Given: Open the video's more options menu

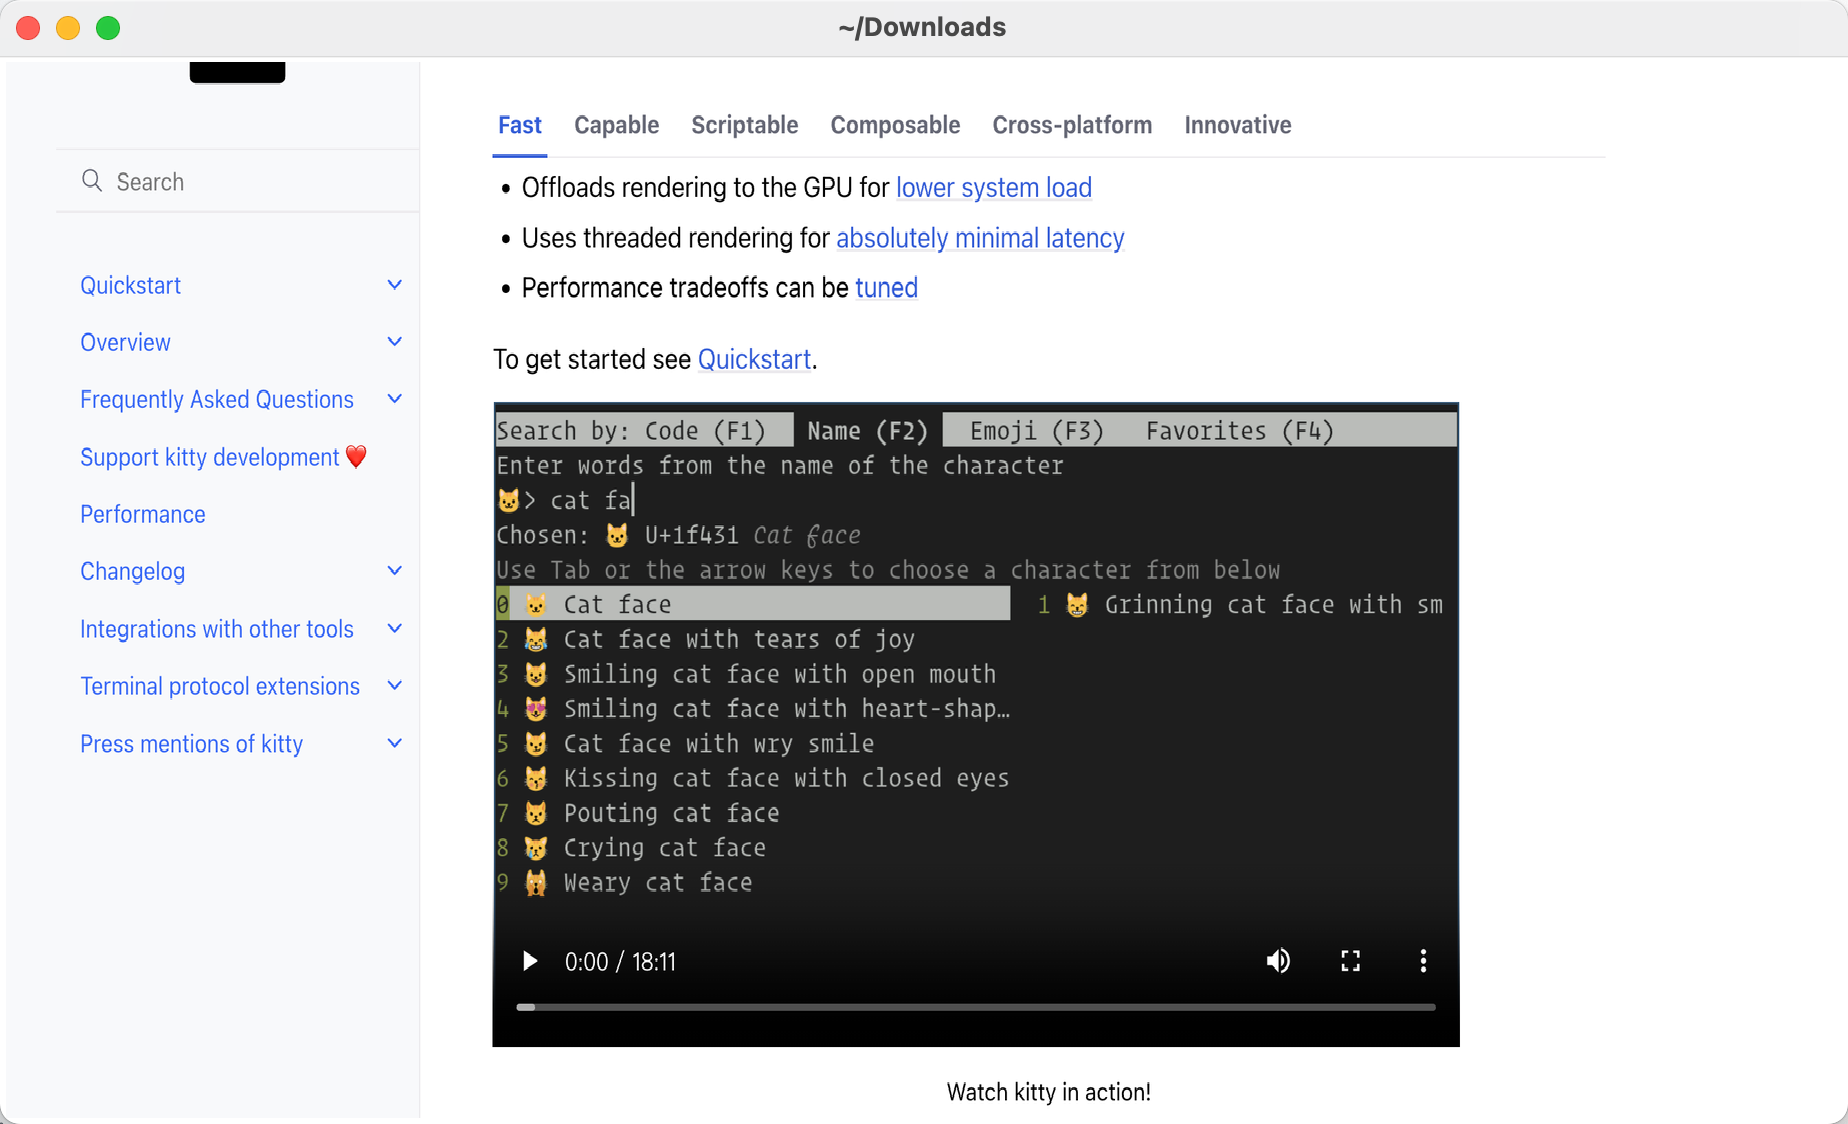Looking at the screenshot, I should (1423, 961).
